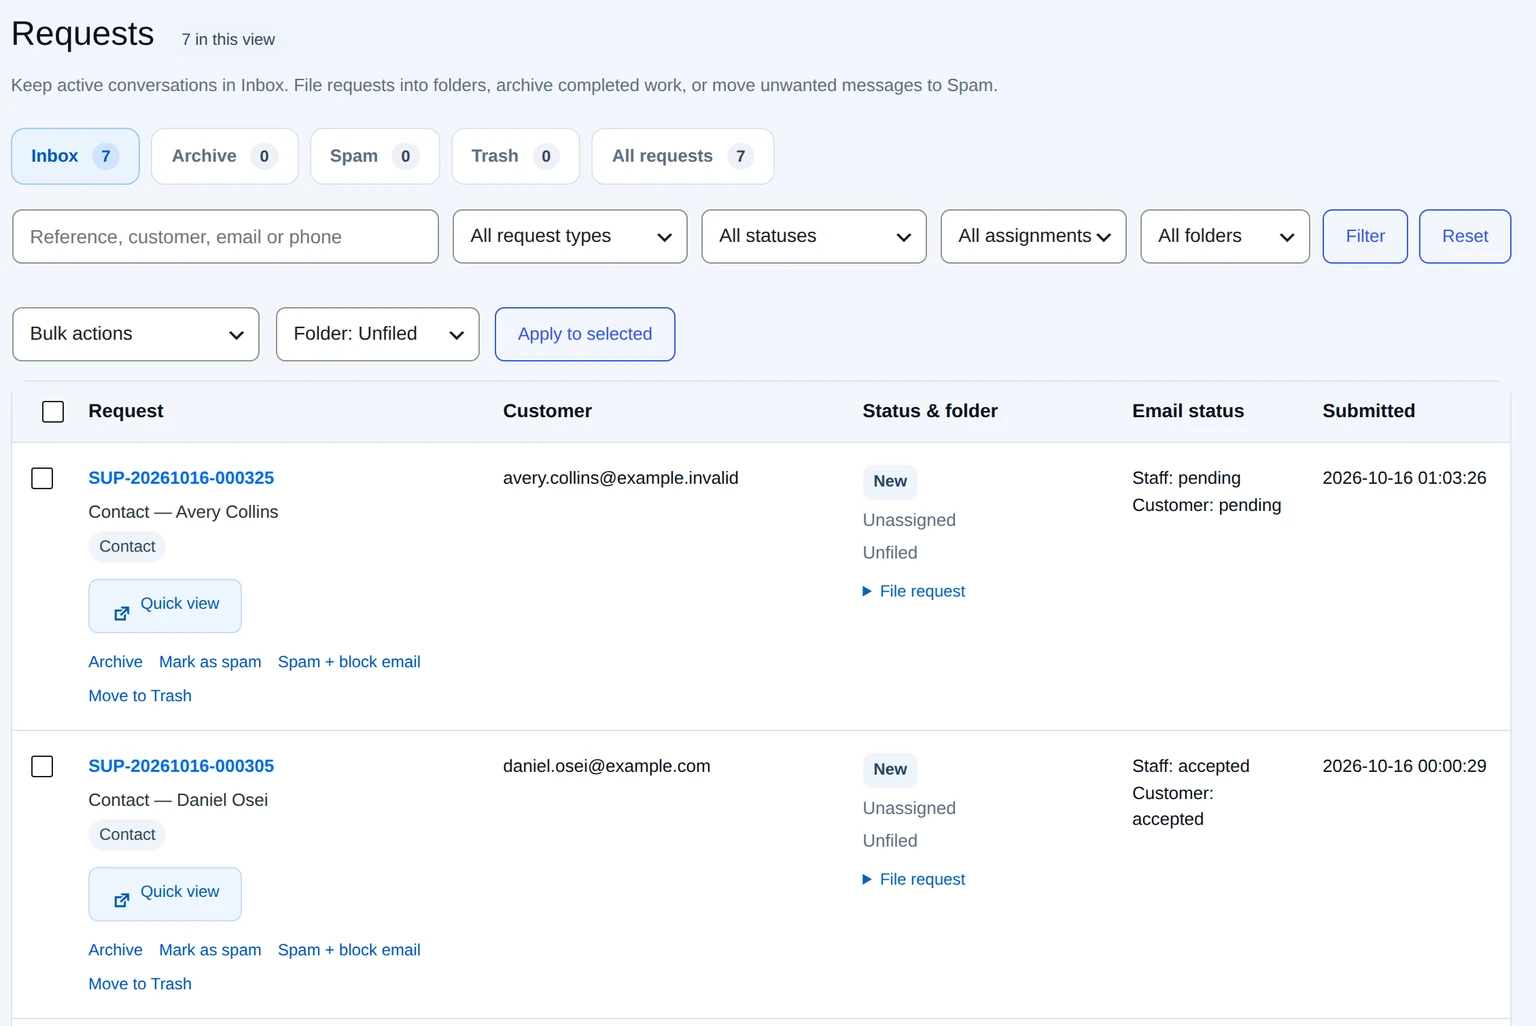Click the Reset button

pos(1465,236)
